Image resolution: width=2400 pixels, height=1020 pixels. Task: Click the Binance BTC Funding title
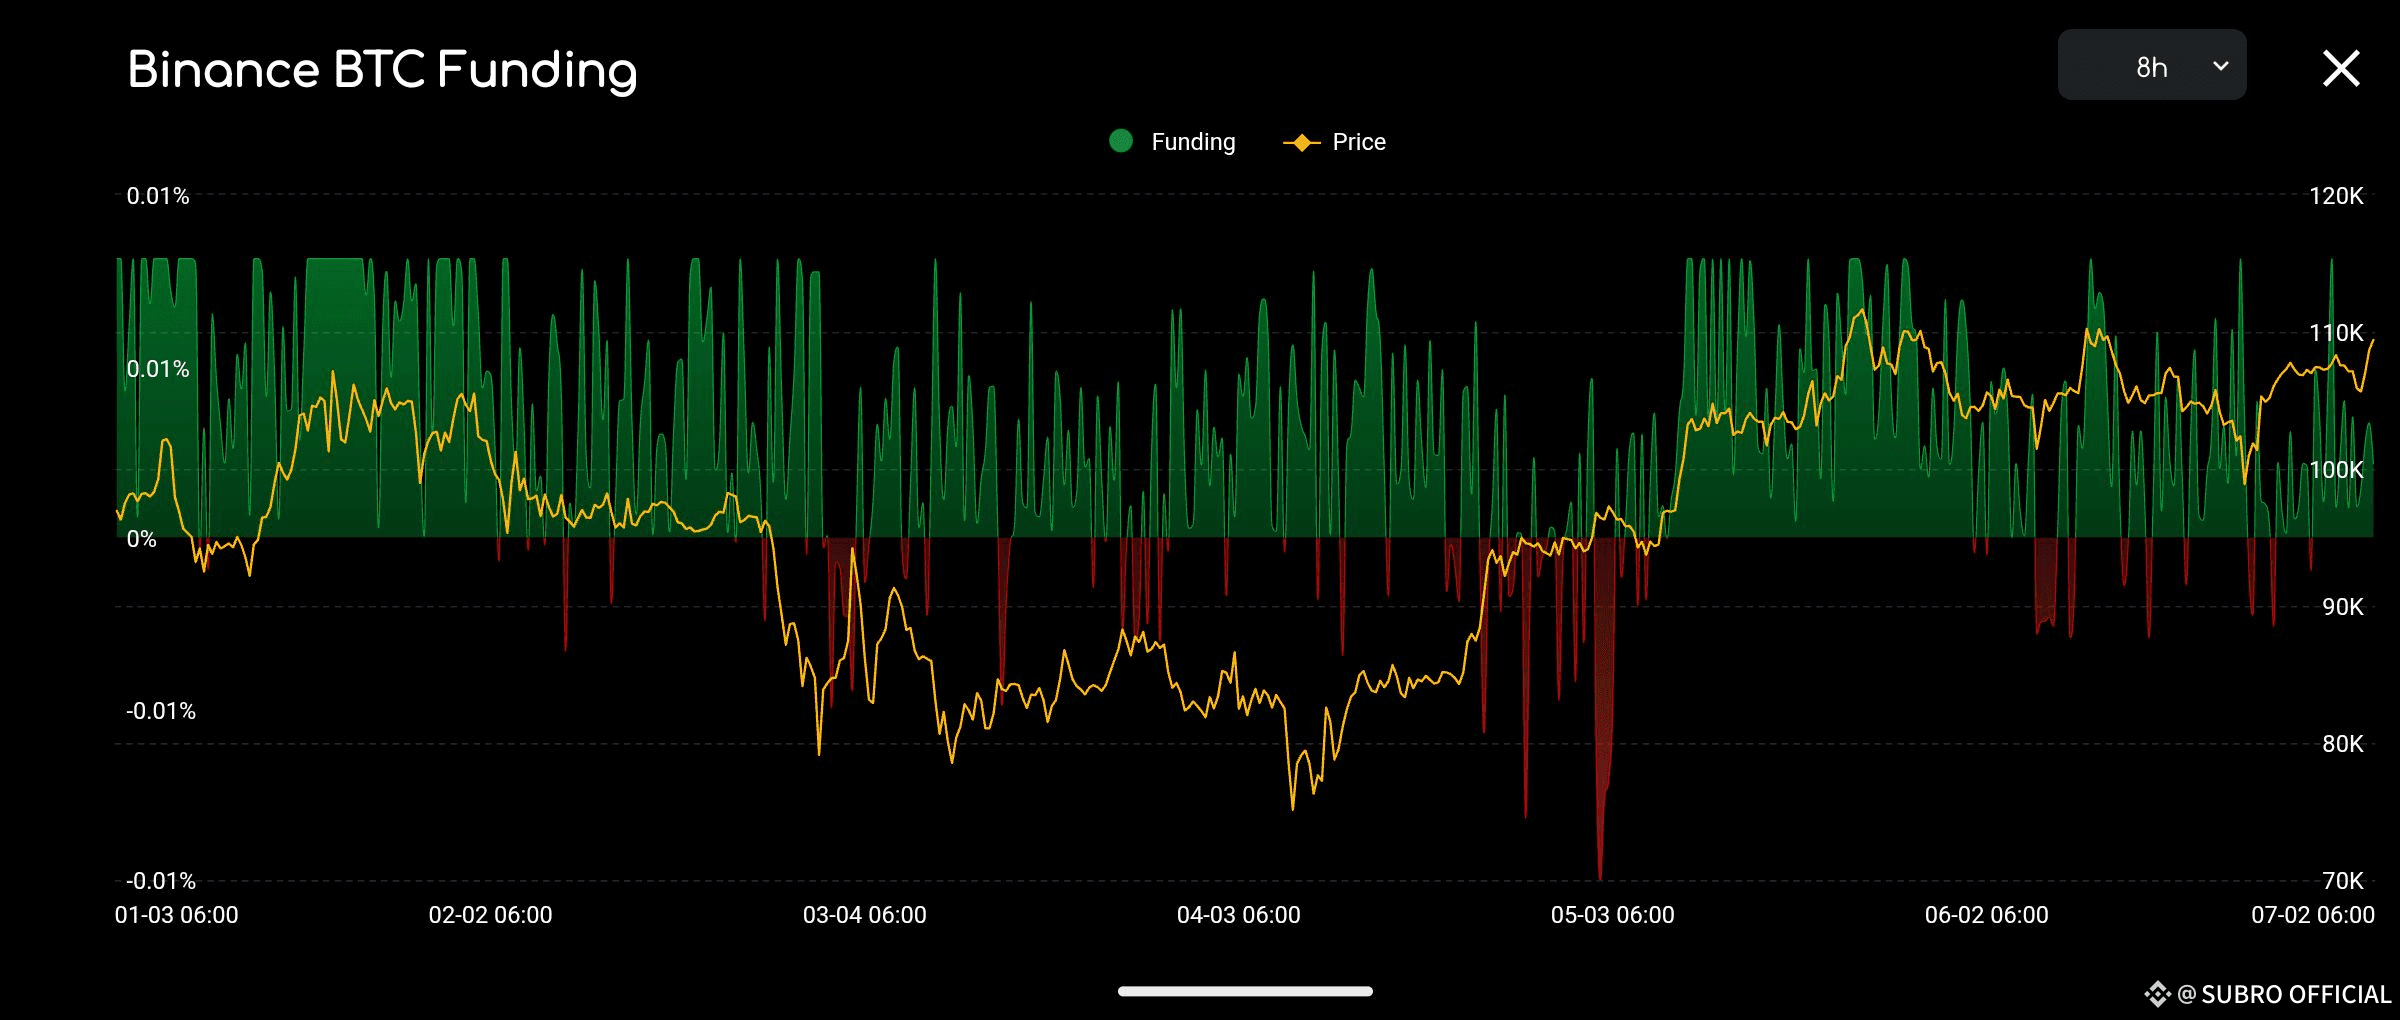coord(382,70)
